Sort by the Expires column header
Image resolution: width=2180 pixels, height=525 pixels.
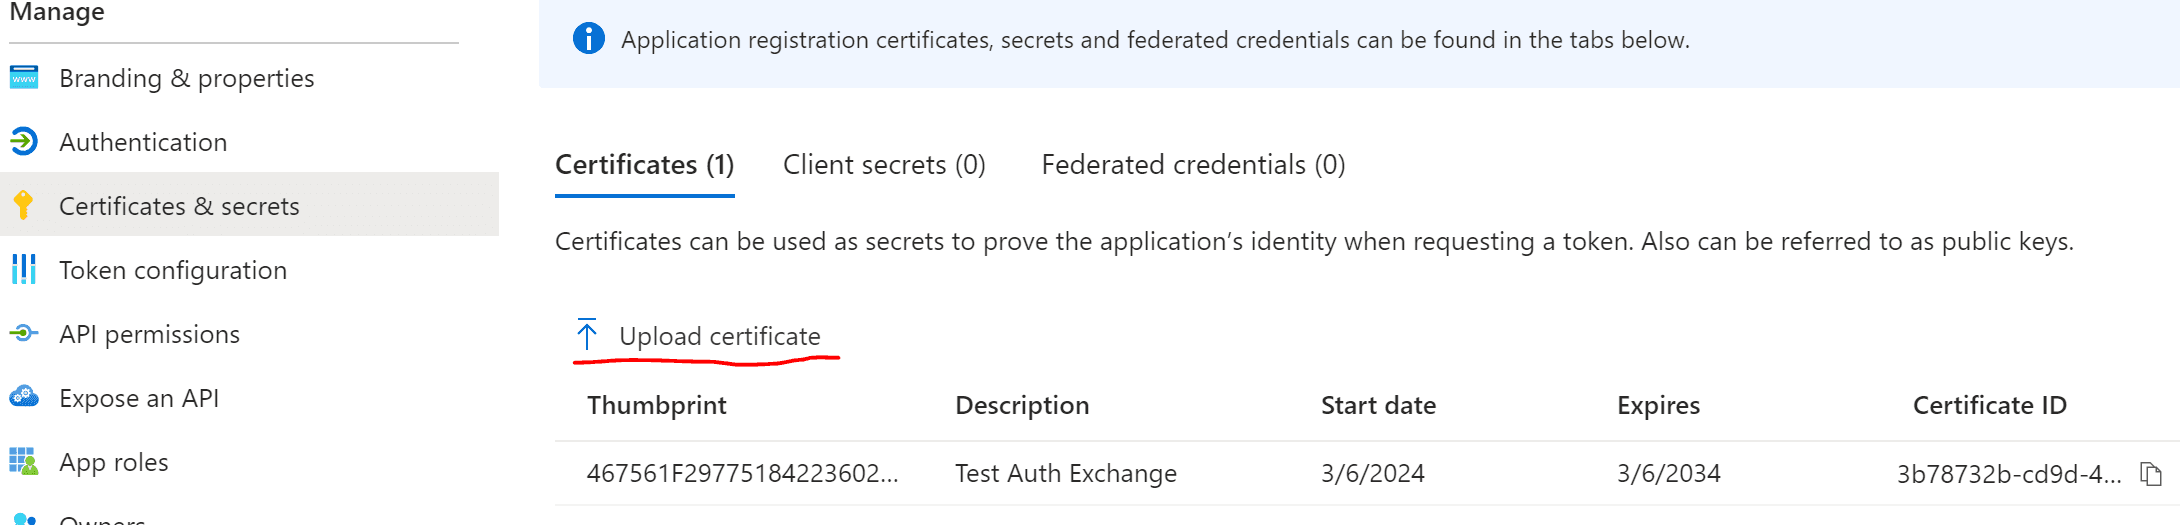1658,405
